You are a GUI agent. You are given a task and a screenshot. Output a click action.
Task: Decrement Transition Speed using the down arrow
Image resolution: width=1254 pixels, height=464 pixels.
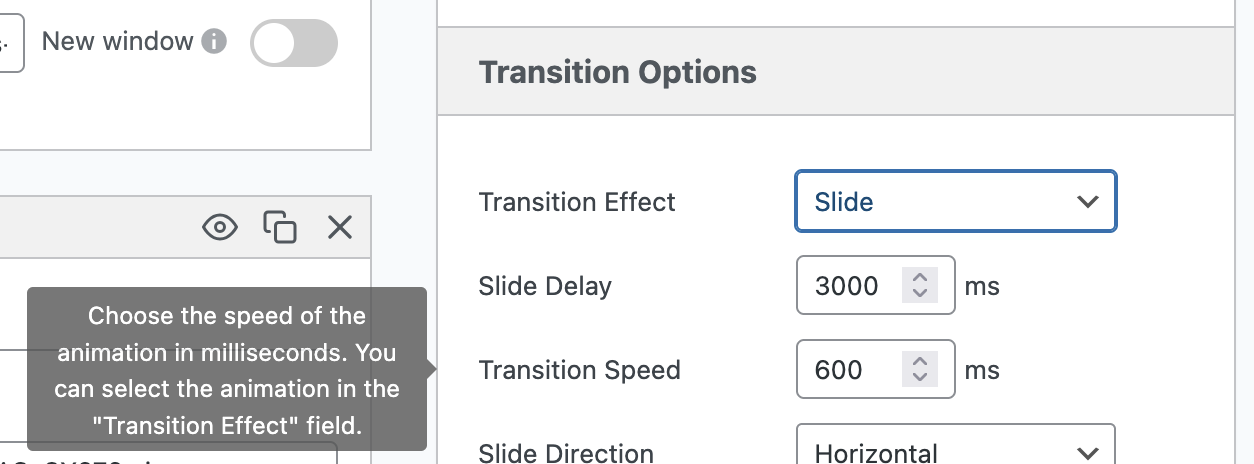point(920,379)
